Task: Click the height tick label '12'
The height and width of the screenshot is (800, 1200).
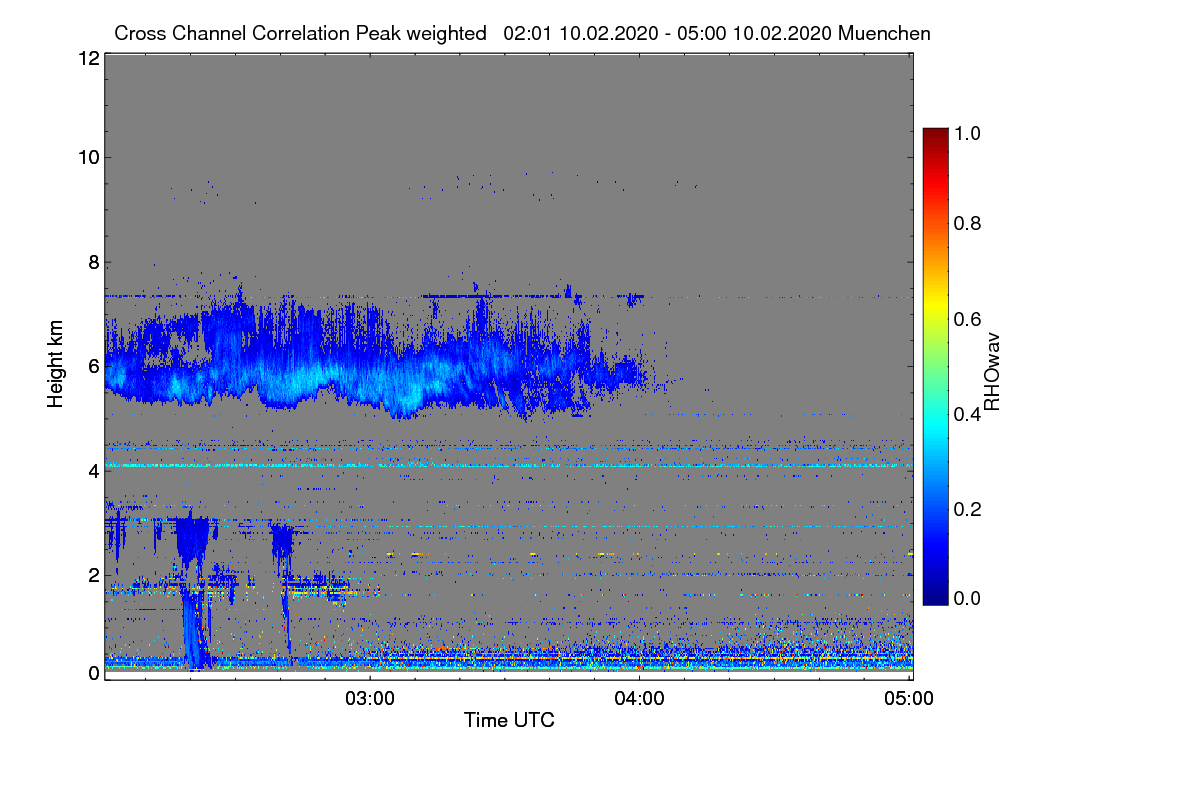Action: pyautogui.click(x=87, y=59)
